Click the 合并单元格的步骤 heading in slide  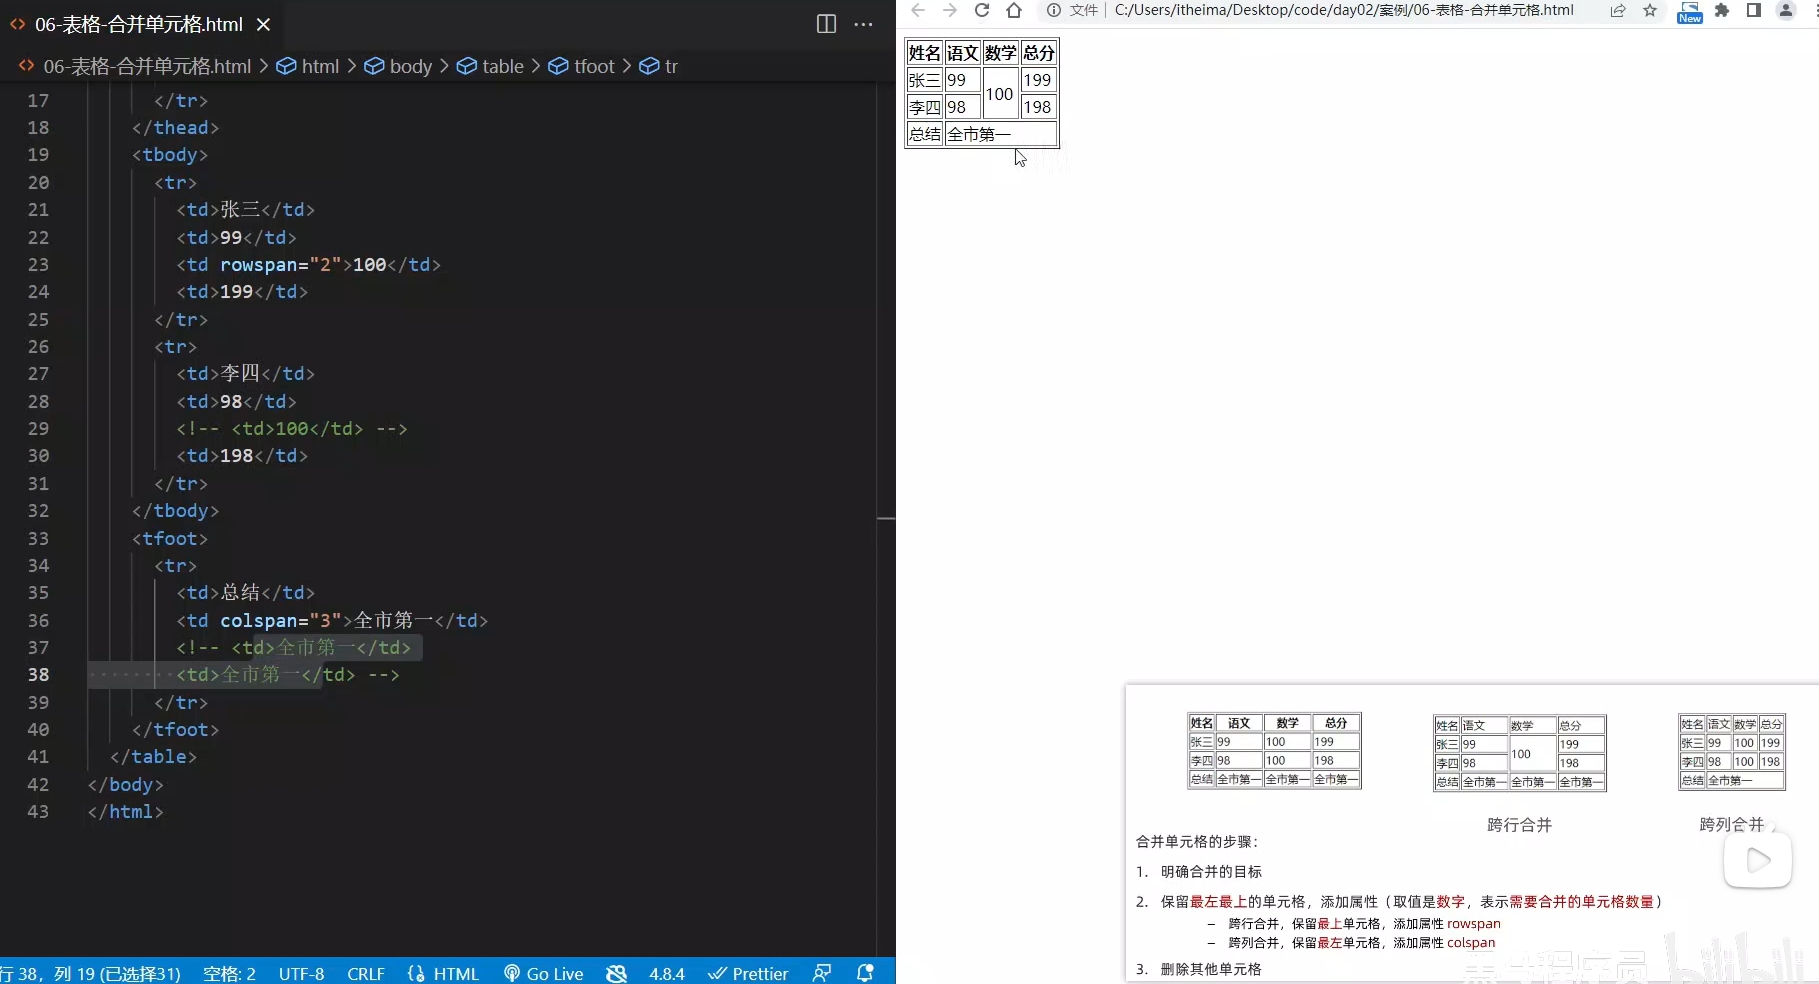[1197, 842]
